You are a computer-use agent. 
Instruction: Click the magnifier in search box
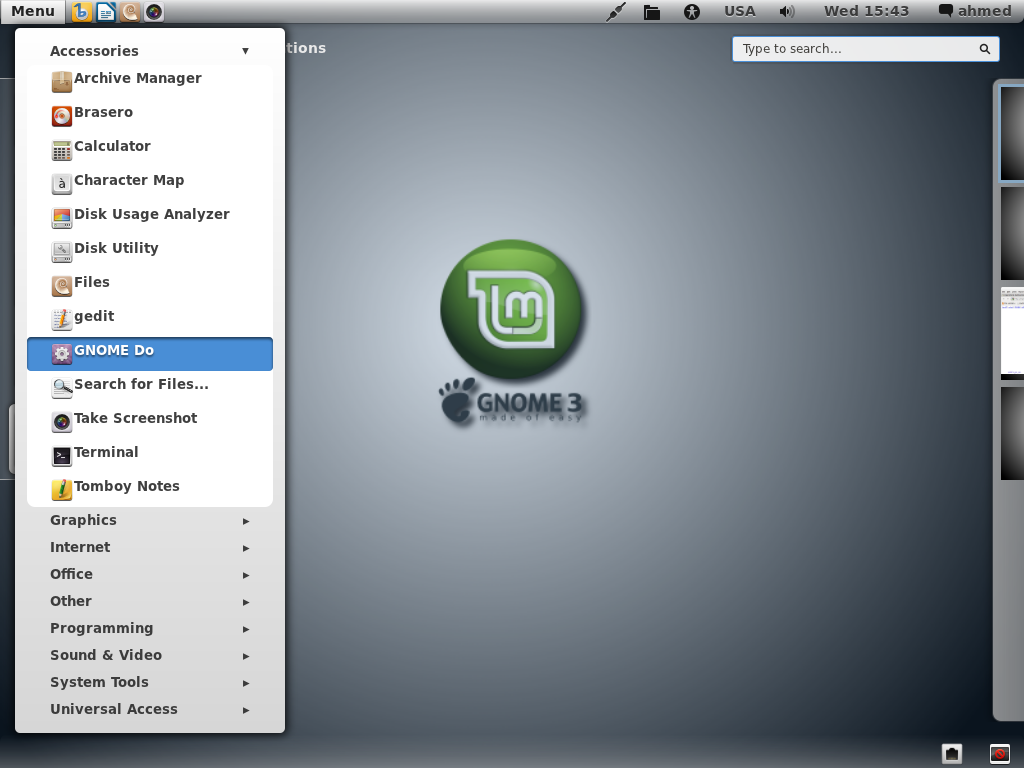[984, 49]
